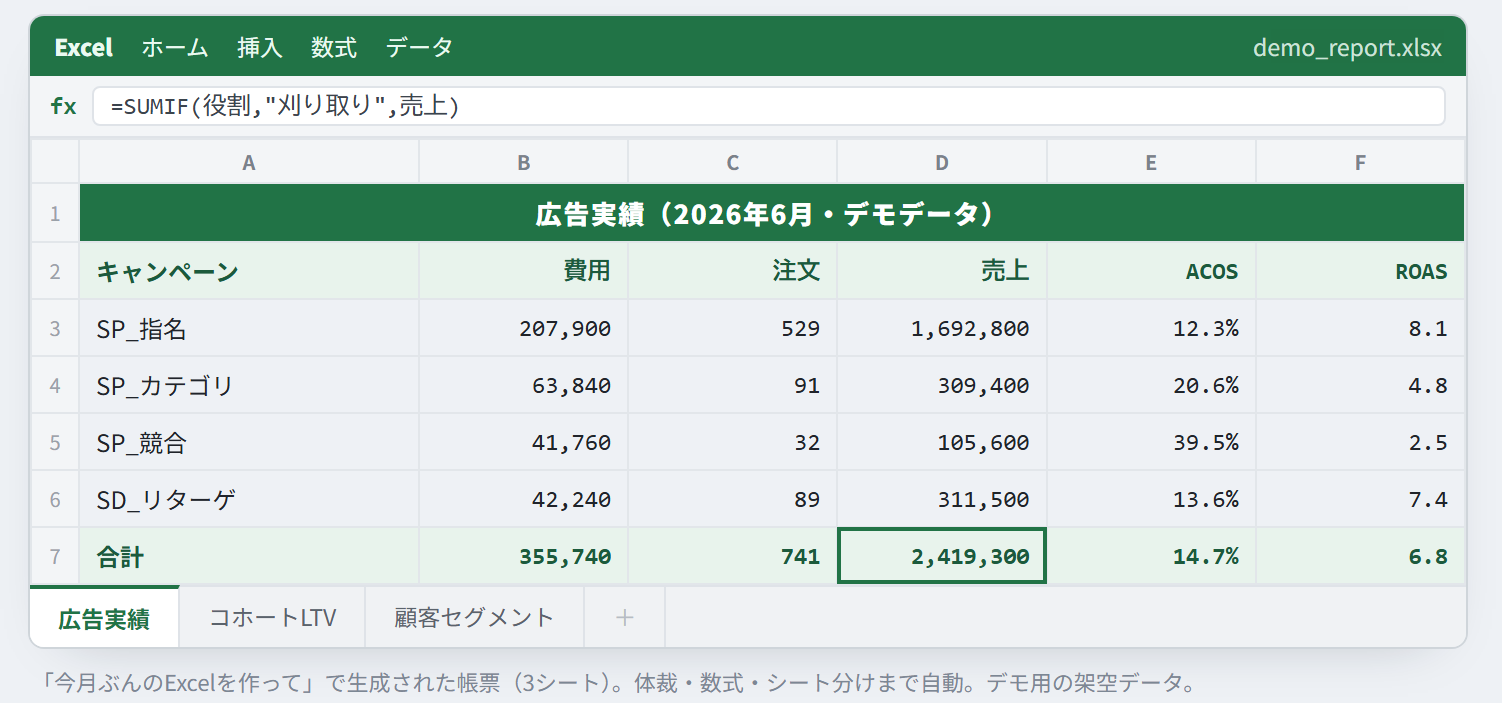
Task: Click the 注文 header cell
Action: [x=733, y=271]
